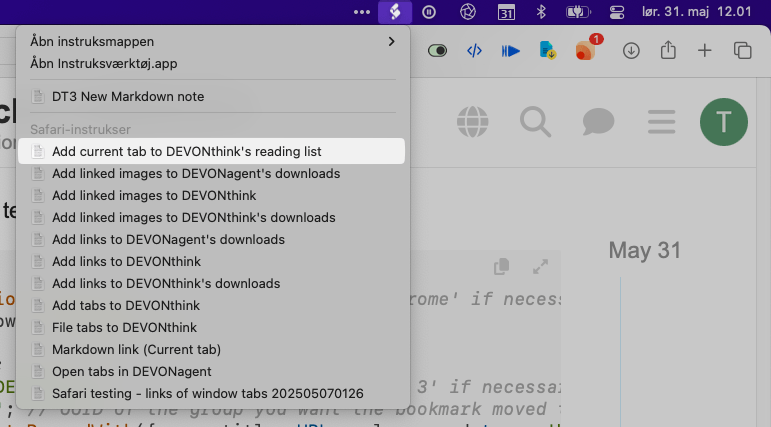Select Åbn Instruksværktøj.app
Screen dimensions: 771x427
(x=212, y=63)
